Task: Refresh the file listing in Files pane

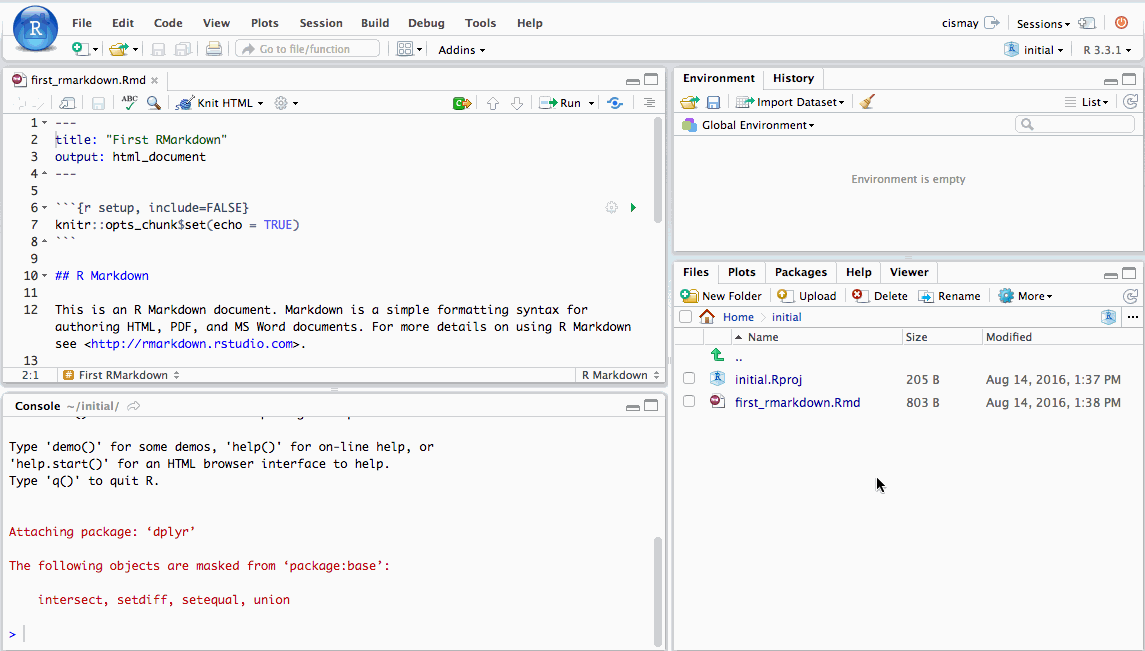Action: tap(1129, 295)
